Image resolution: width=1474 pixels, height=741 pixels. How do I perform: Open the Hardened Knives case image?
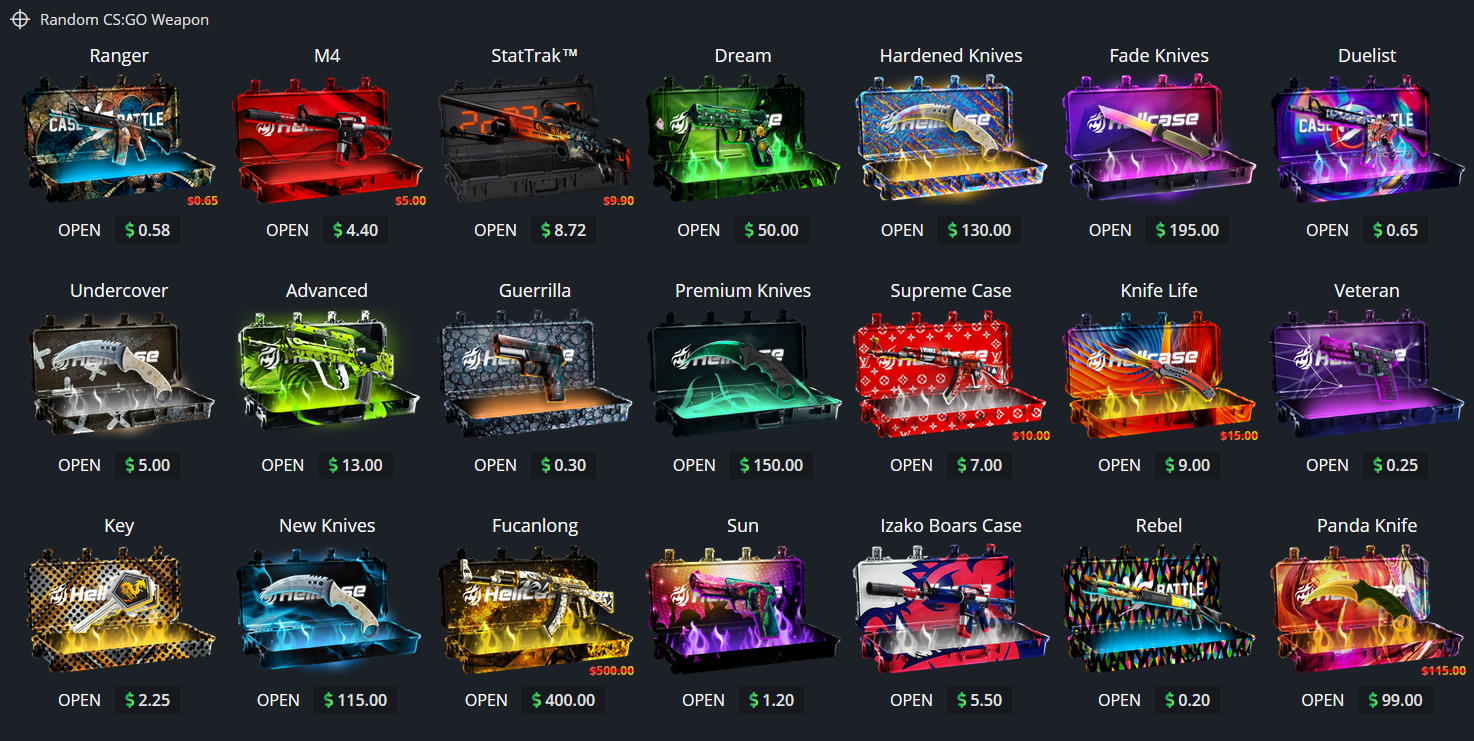[x=951, y=139]
